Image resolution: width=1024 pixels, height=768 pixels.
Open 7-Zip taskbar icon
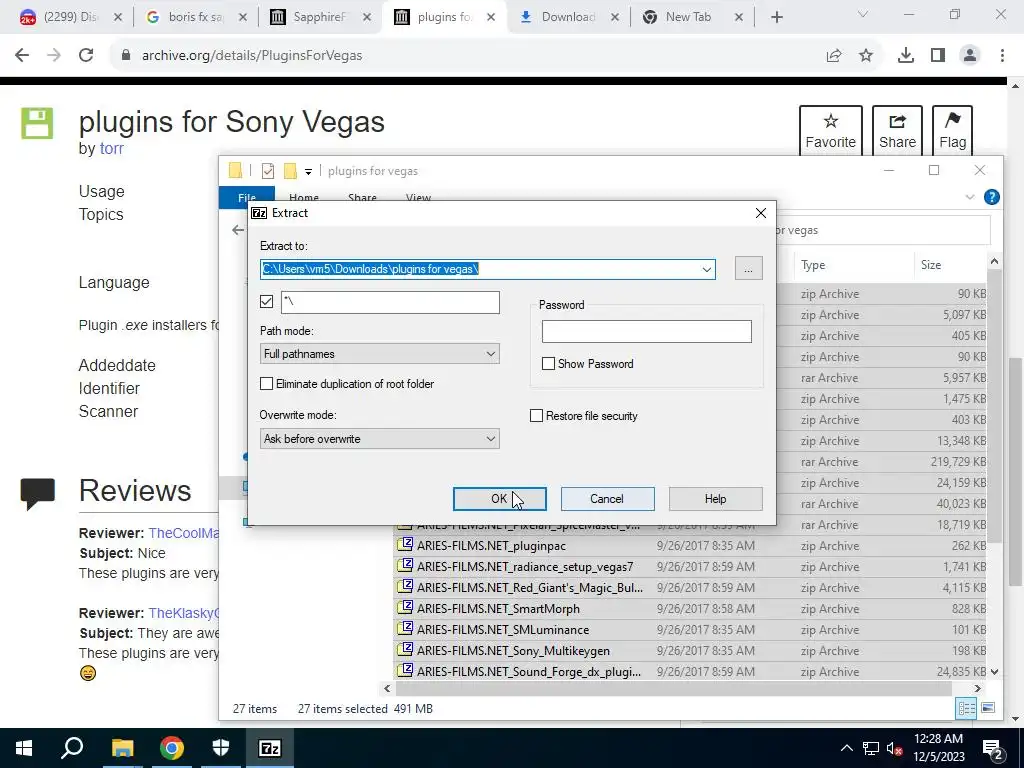pos(270,748)
